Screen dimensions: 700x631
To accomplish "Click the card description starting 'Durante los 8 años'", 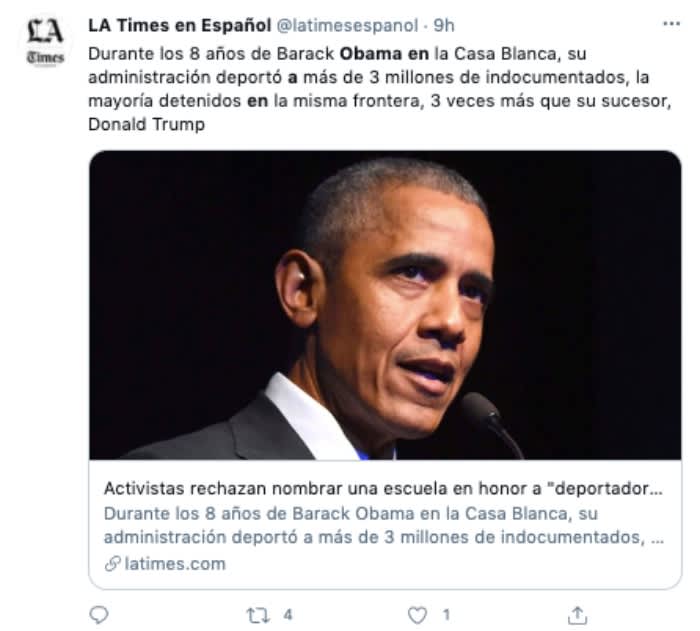I will 384,525.
